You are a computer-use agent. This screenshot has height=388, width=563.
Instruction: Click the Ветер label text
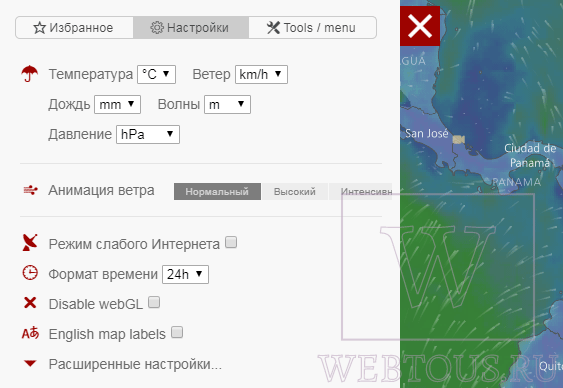211,74
